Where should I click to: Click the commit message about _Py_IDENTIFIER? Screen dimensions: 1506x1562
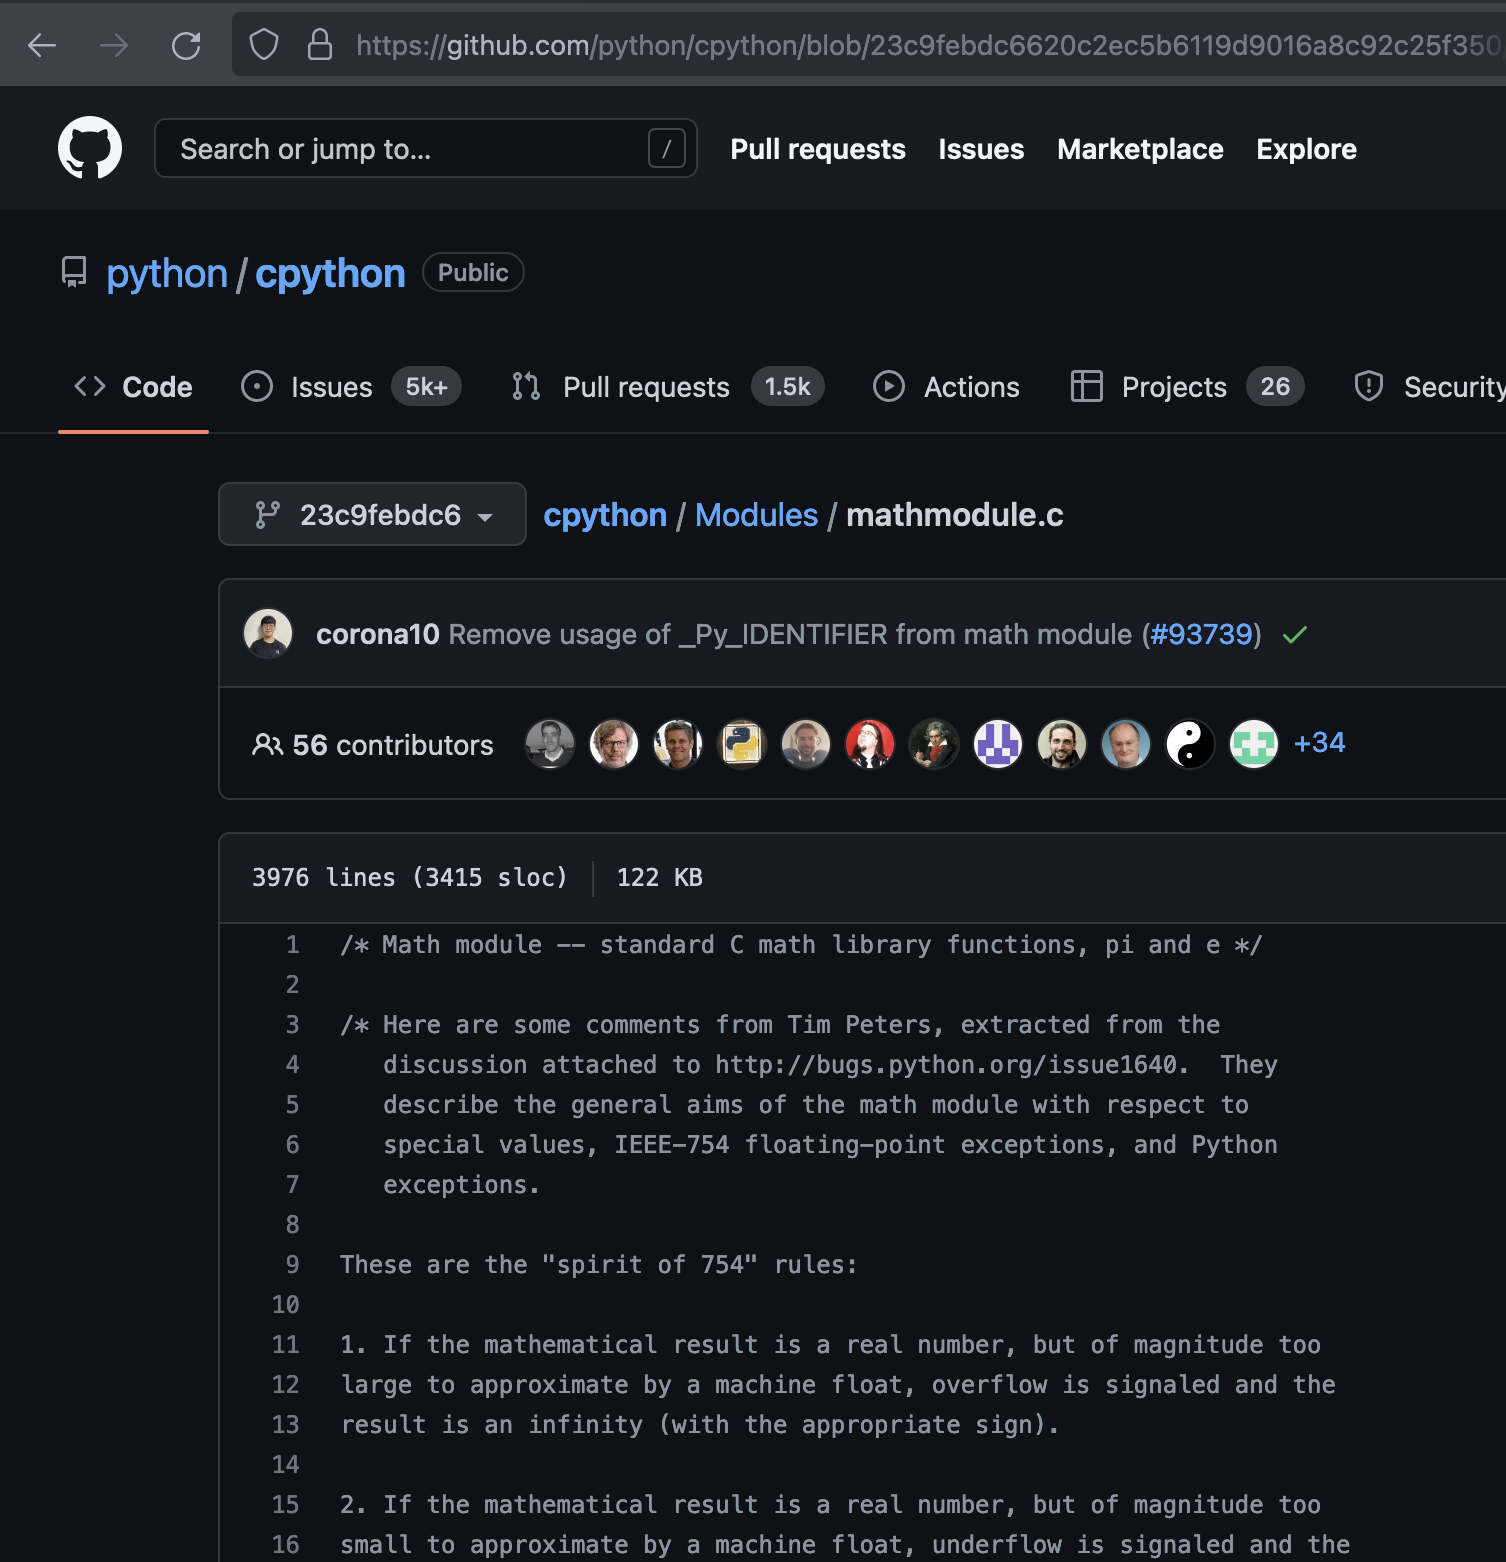(790, 634)
